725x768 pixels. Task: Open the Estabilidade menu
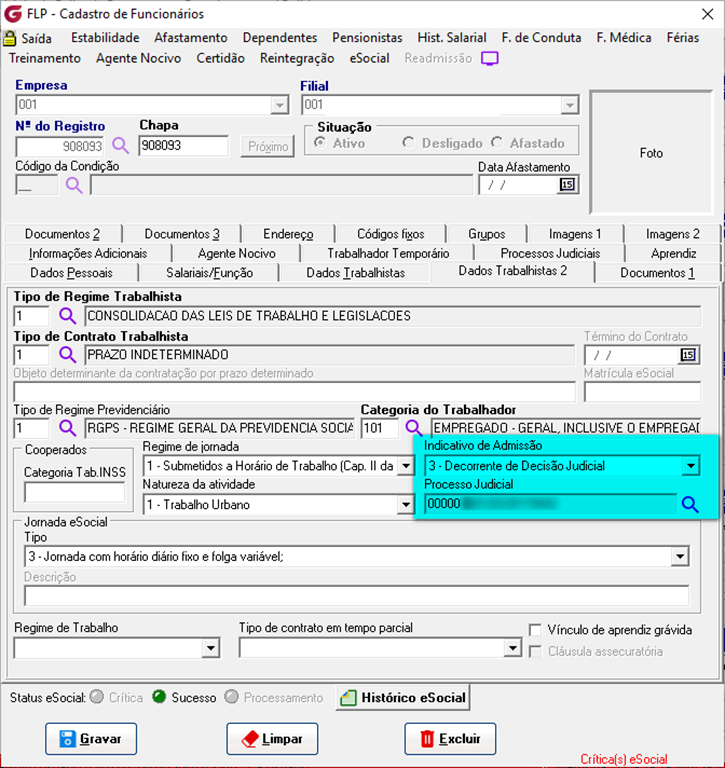pos(105,38)
